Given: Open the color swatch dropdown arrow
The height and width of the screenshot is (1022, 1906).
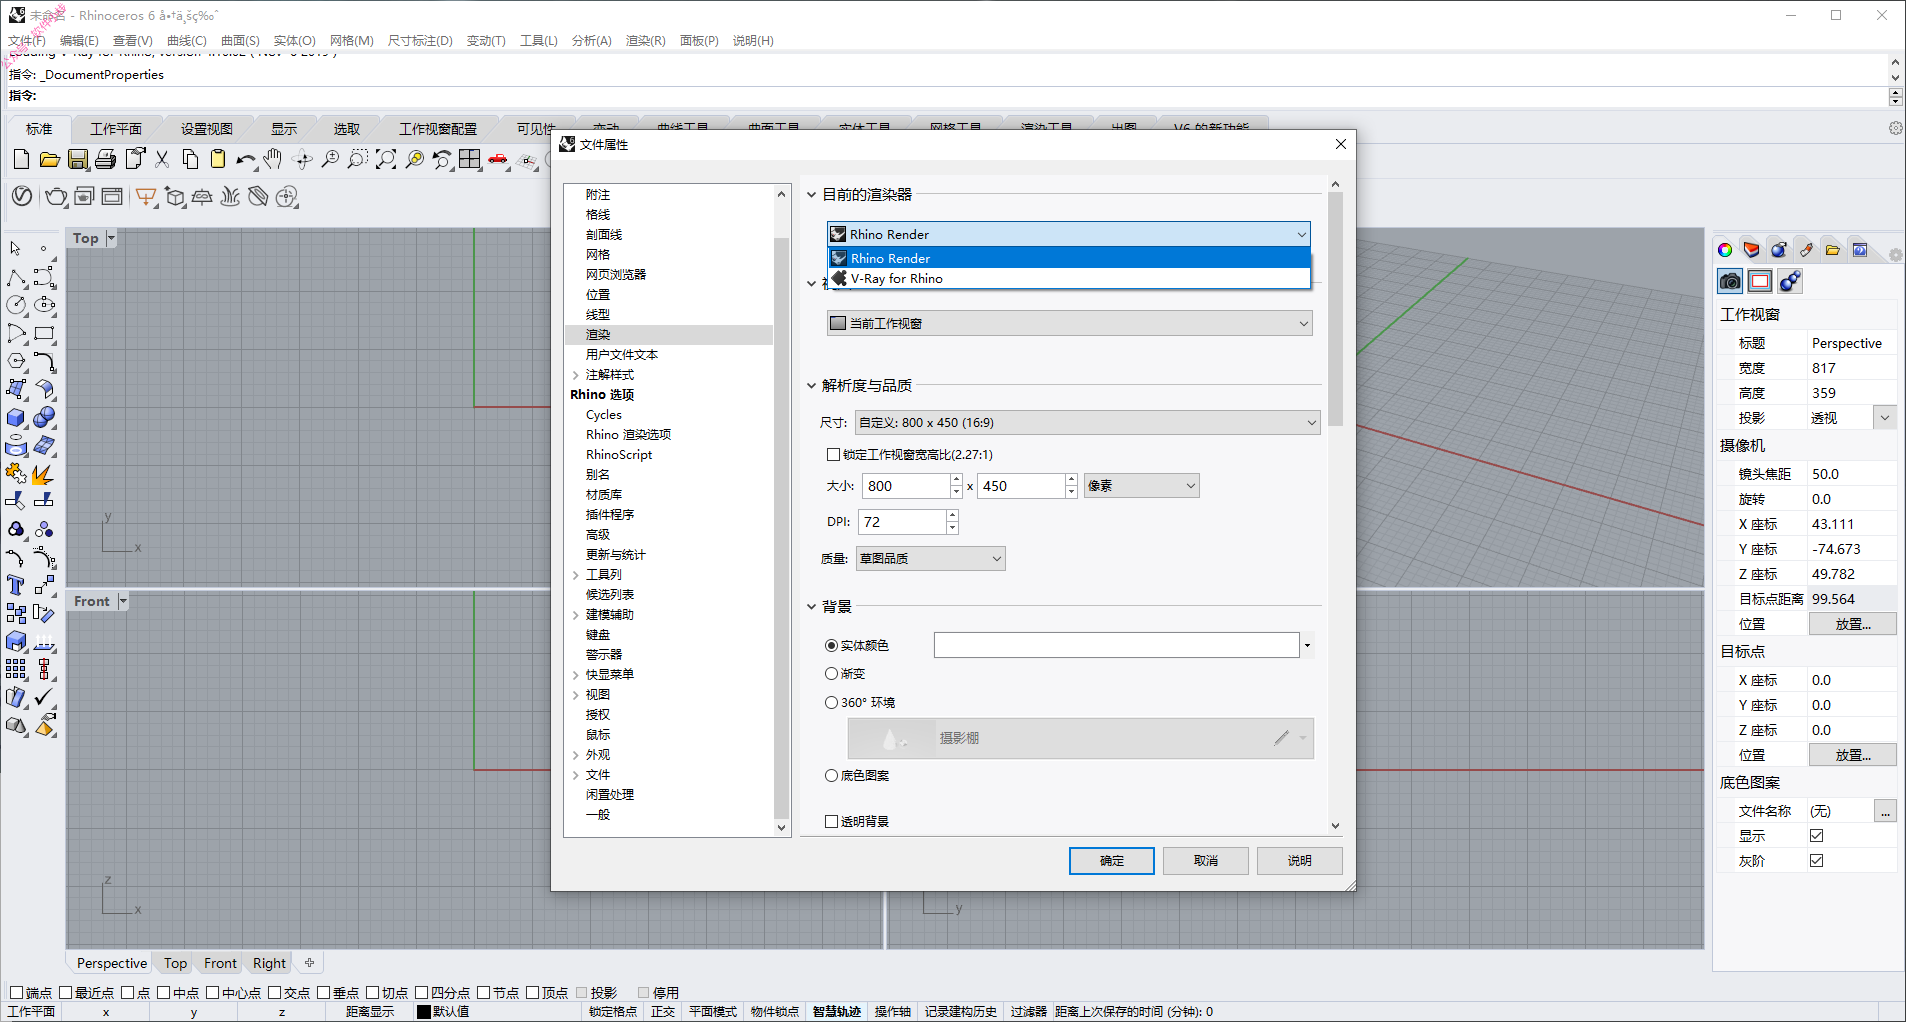Looking at the screenshot, I should (1307, 645).
